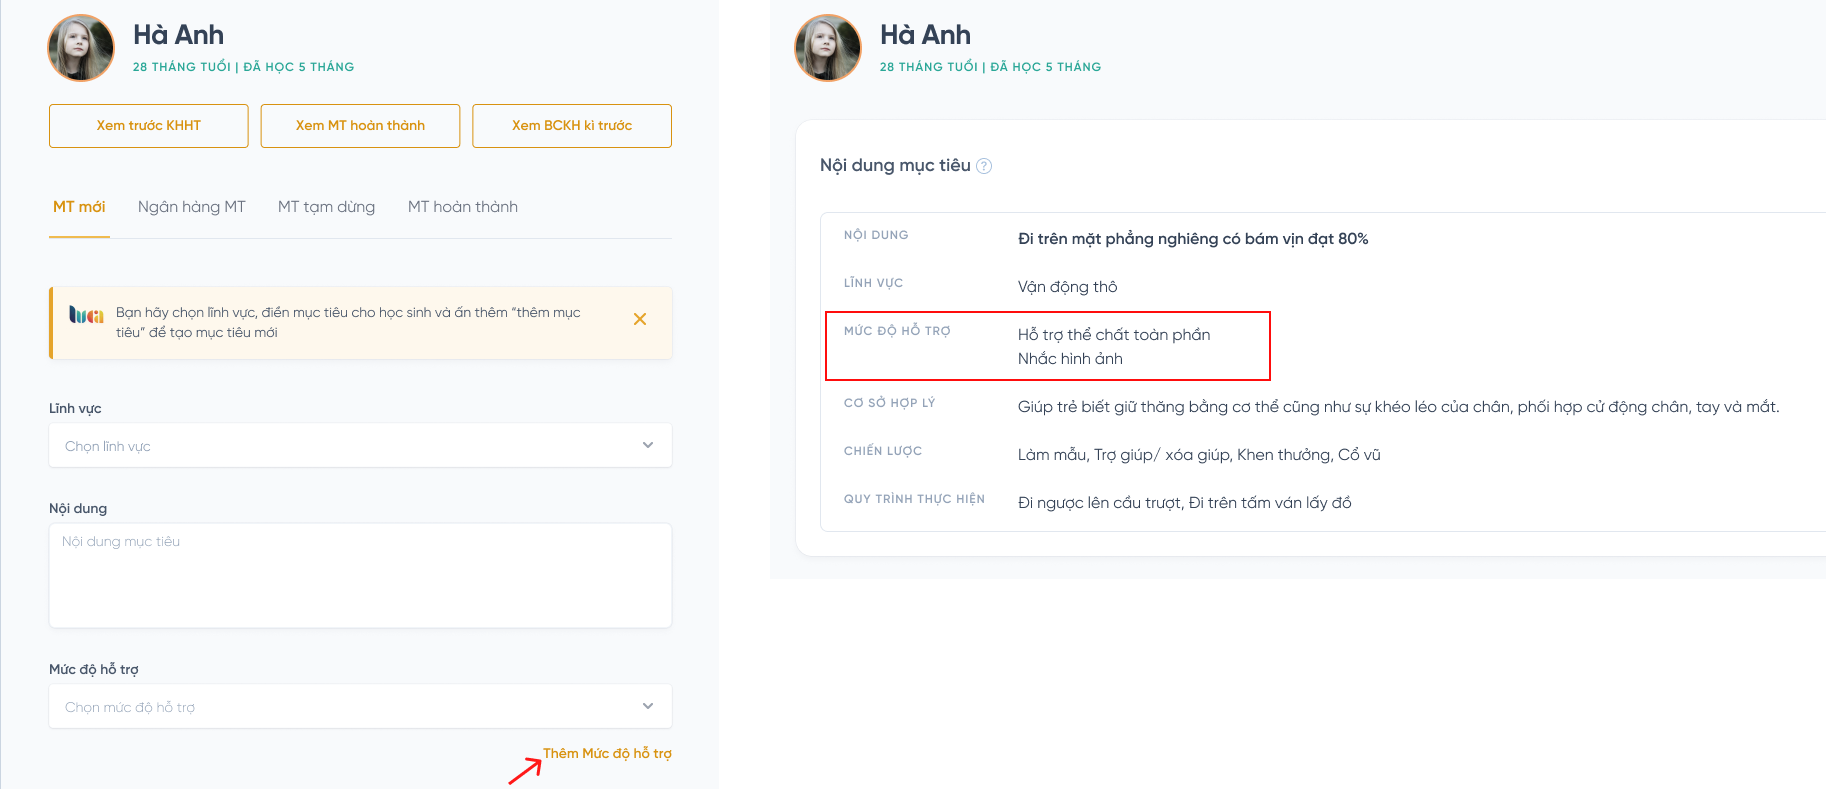This screenshot has width=1826, height=789.
Task: Click the hint message 'Bạn hãy chọn lĩnh vực'
Action: point(348,322)
